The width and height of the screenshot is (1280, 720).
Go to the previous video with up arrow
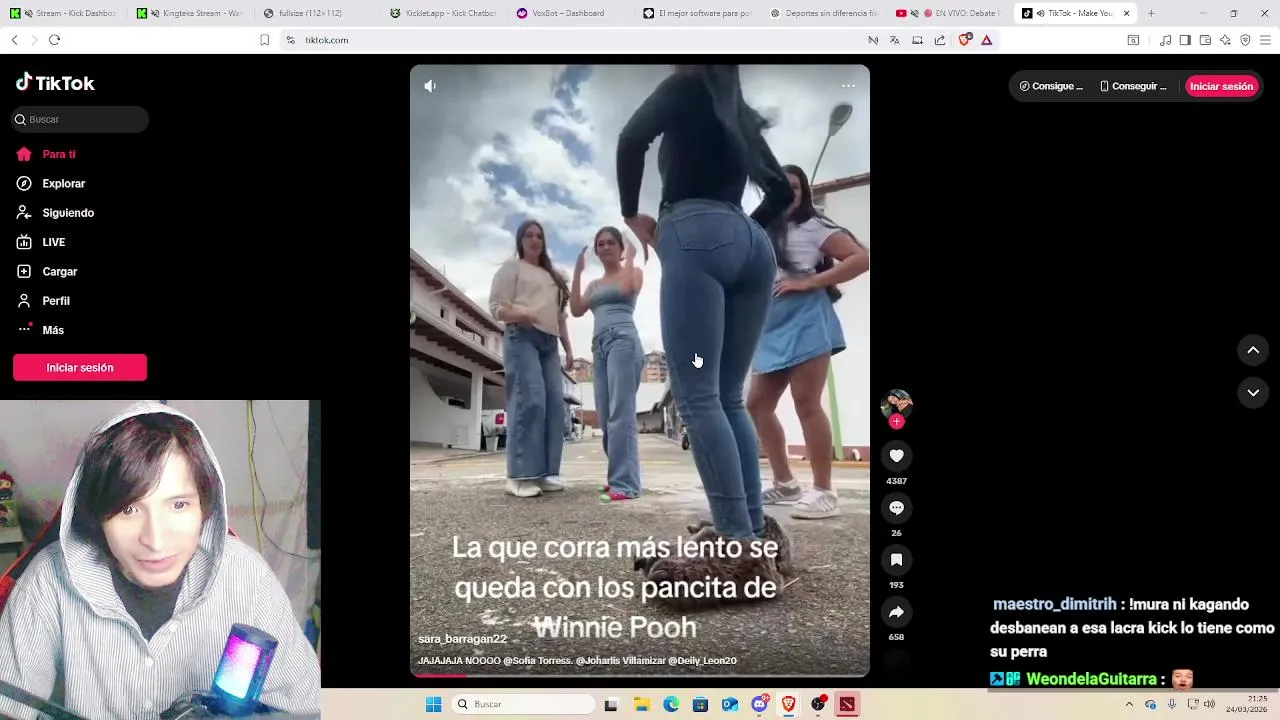point(1253,350)
